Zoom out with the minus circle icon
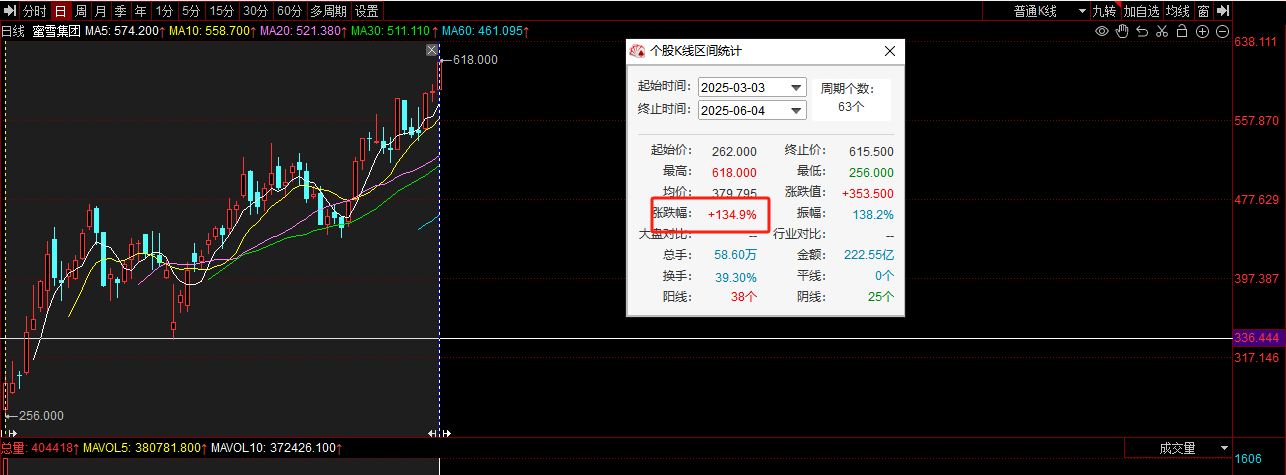 (1221, 32)
